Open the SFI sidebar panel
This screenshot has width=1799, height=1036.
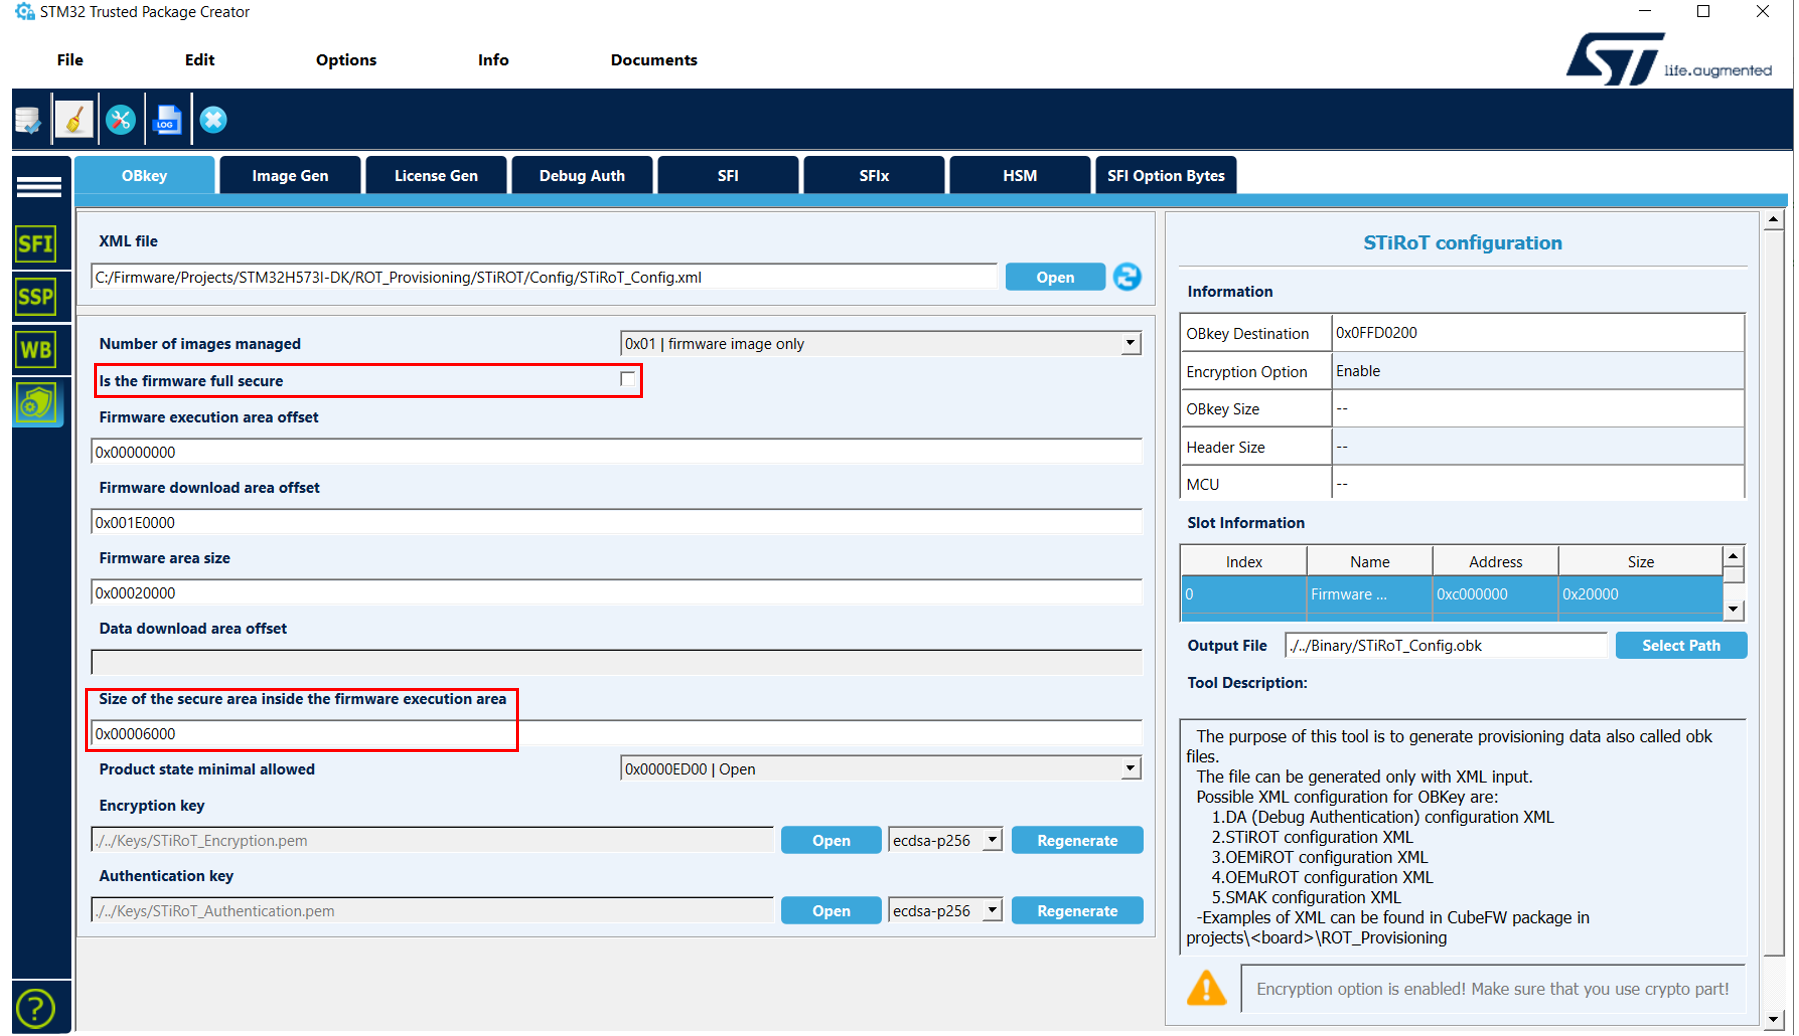coord(36,244)
